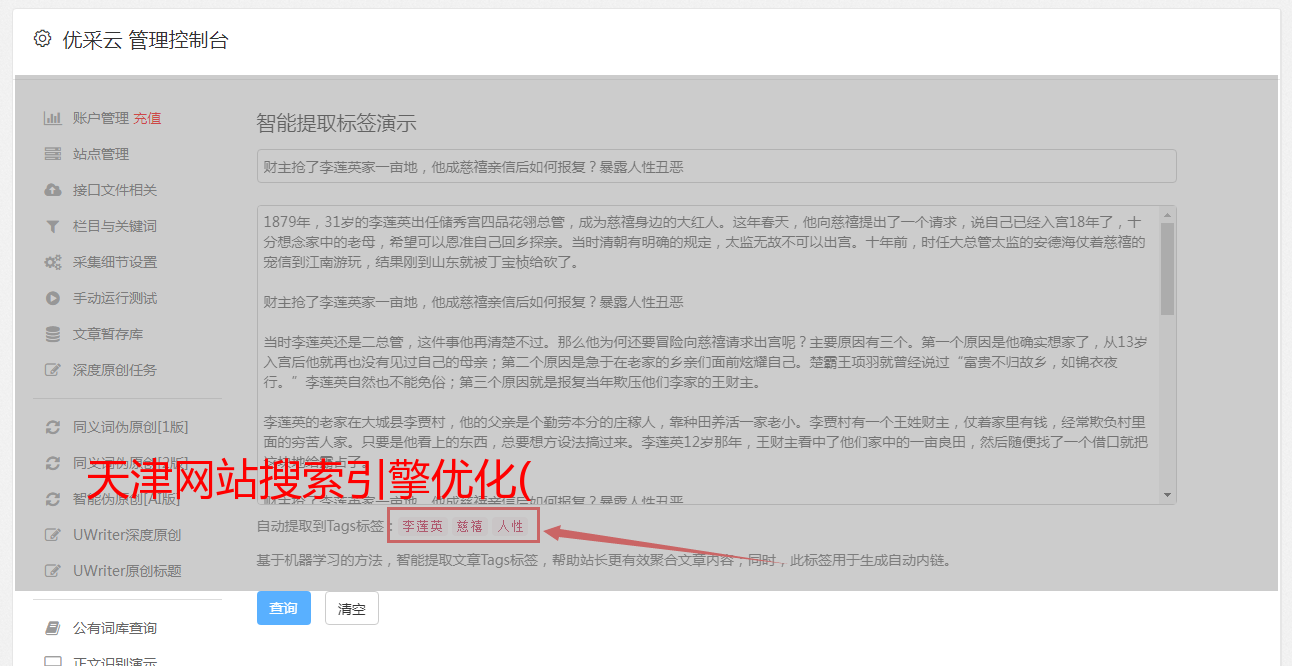The width and height of the screenshot is (1292, 666).
Task: Click the textarea scroll-up arrow
Action: (1168, 214)
